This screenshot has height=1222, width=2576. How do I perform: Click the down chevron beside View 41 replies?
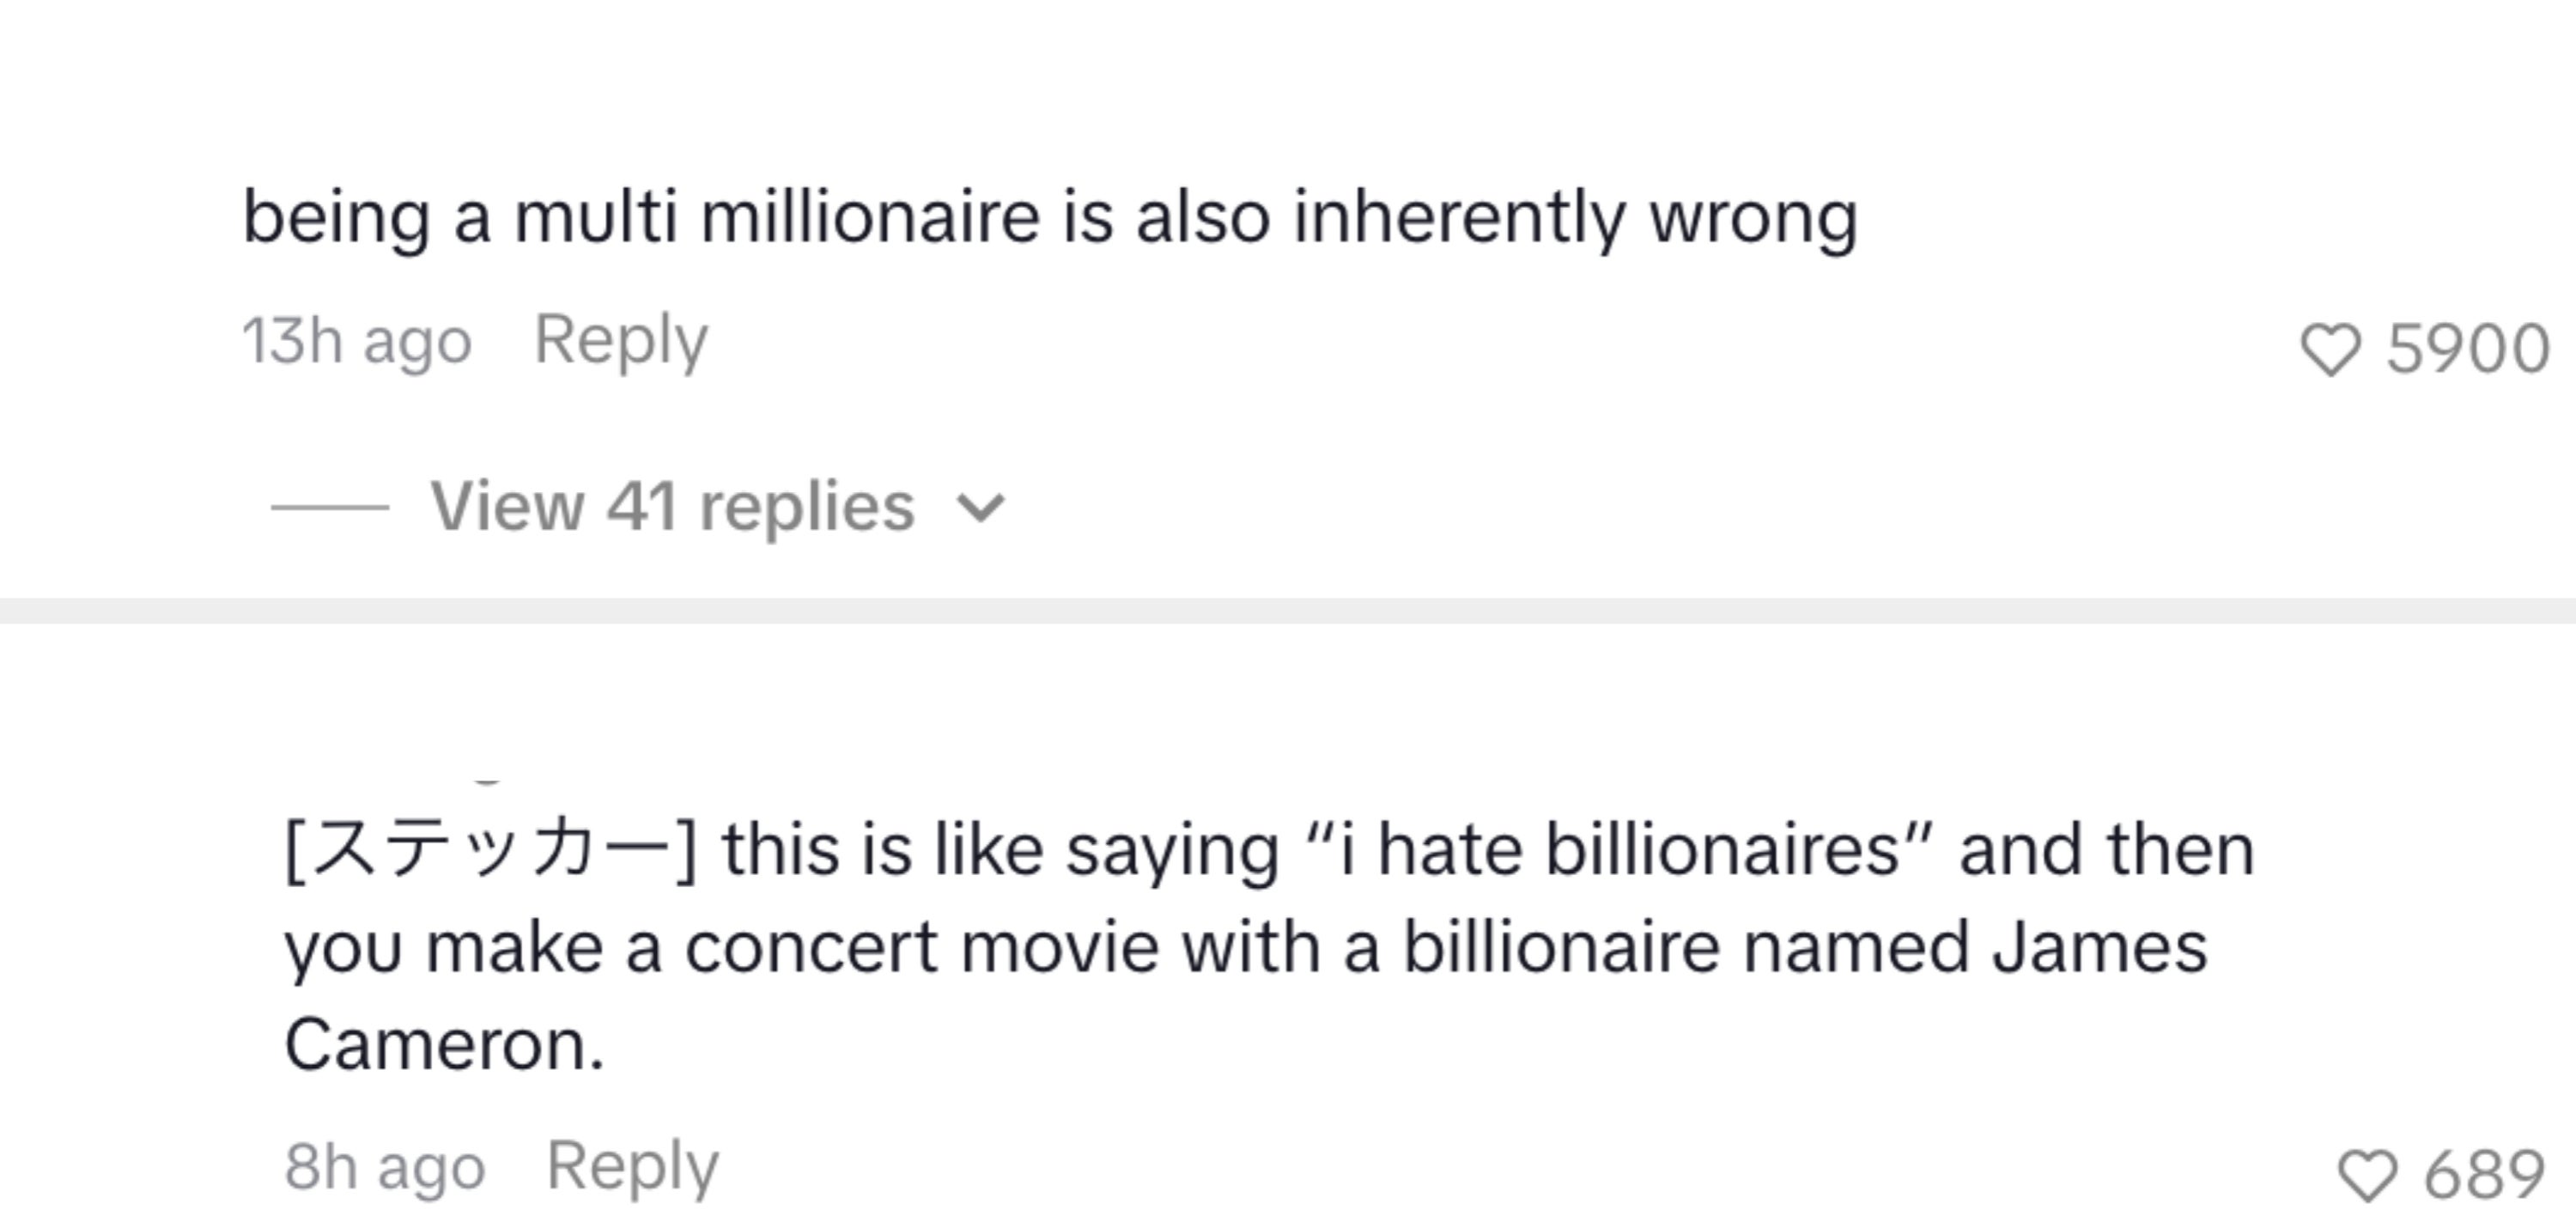980,508
